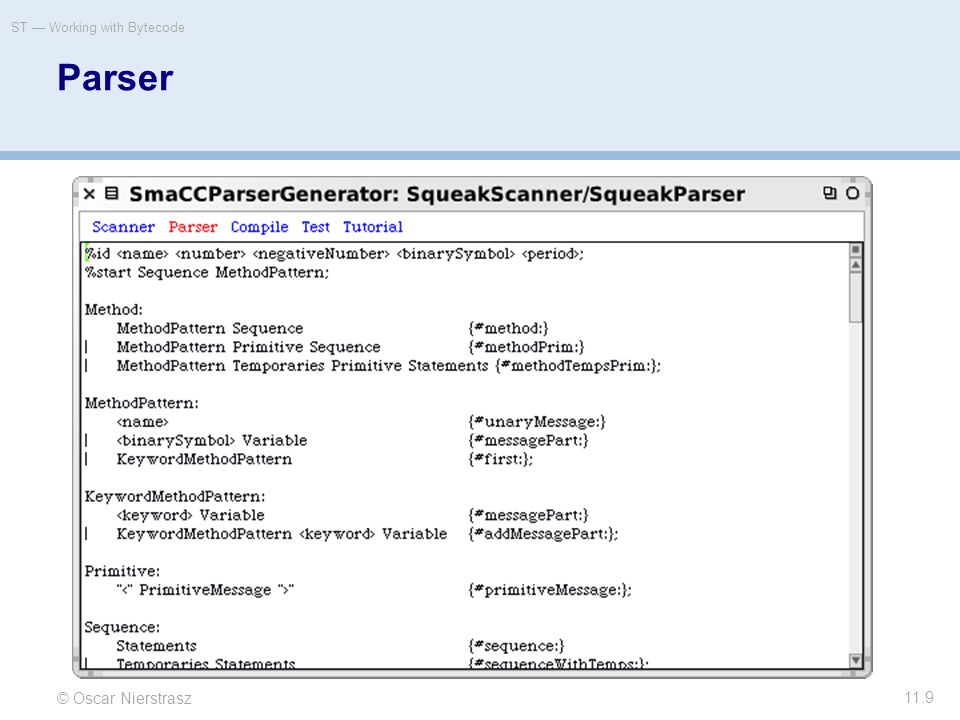960x720 pixels.
Task: Go to the Test tab
Action: coord(315,227)
